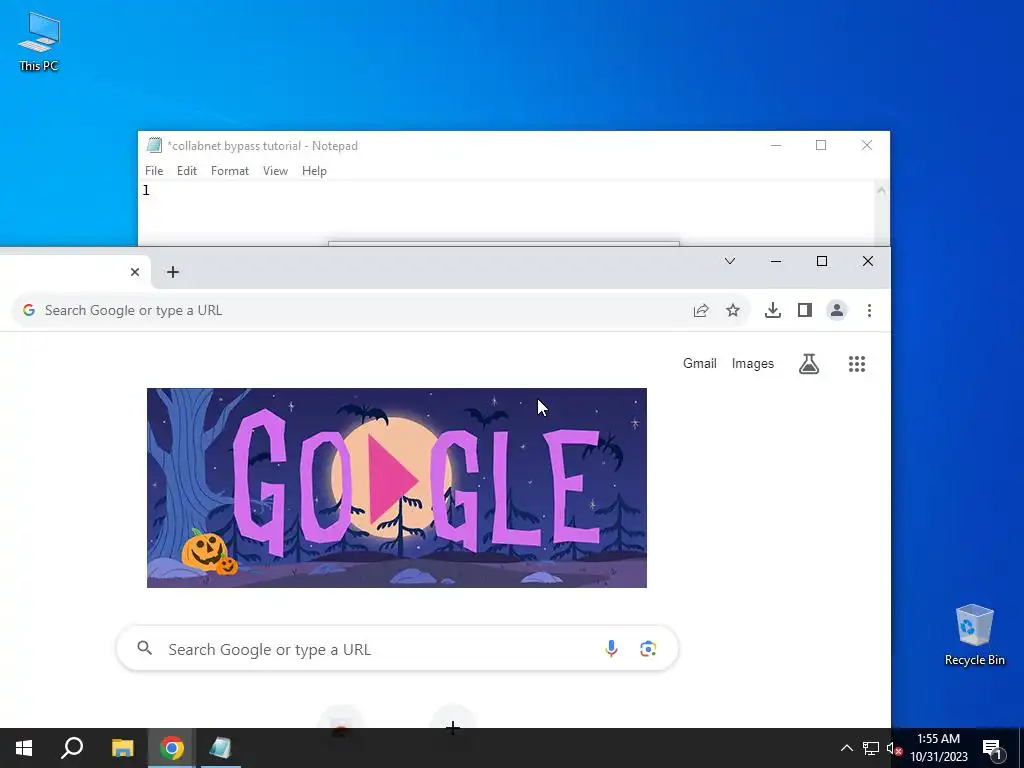Open new Chrome tab with plus button
Image resolution: width=1024 pixels, height=768 pixels.
point(172,272)
